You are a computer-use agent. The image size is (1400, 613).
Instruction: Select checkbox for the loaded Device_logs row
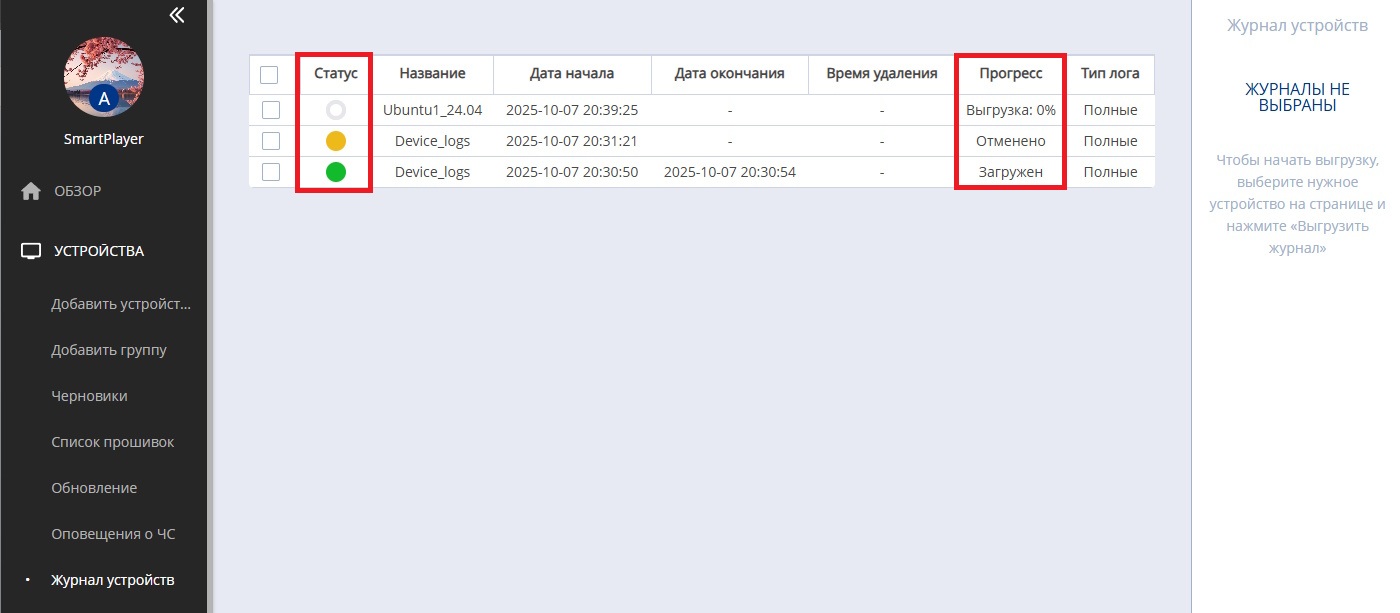[x=271, y=172]
